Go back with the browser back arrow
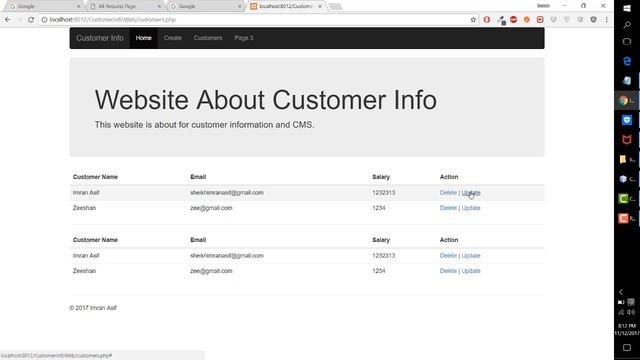This screenshot has width=640, height=360. [x=8, y=20]
